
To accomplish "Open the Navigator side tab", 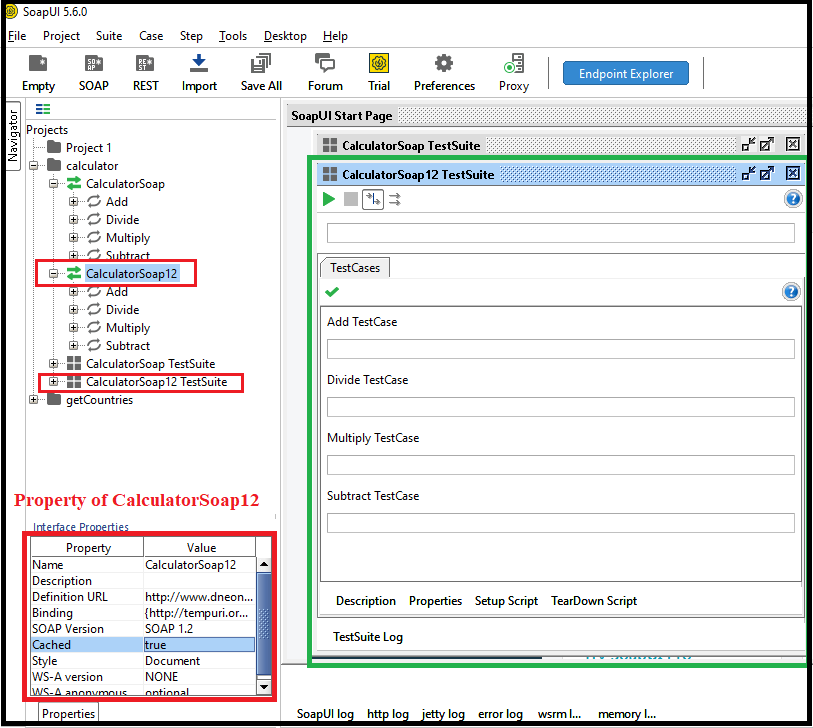I will click(x=12, y=136).
